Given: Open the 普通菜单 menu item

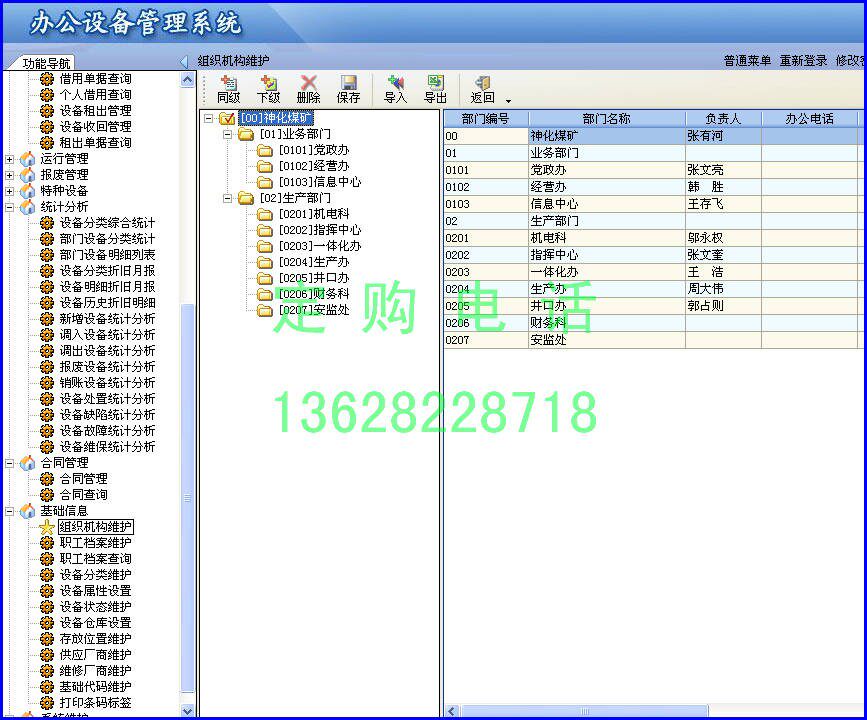Looking at the screenshot, I should coord(747,61).
